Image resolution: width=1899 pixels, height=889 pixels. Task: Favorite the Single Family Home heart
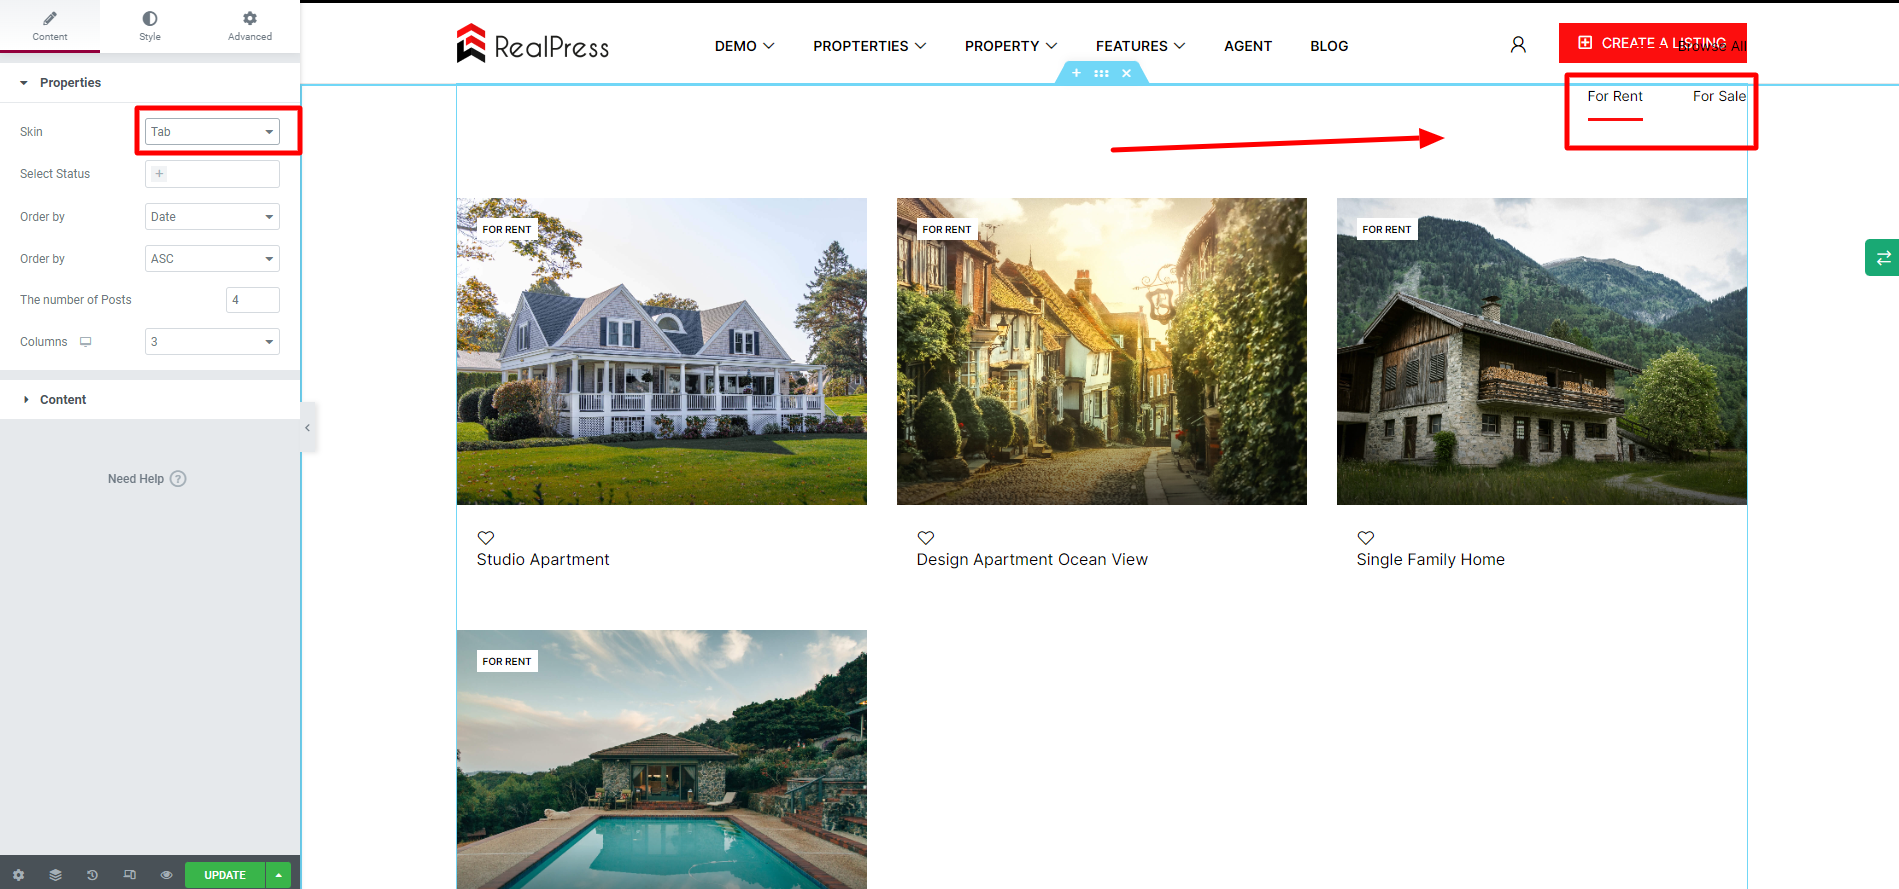[1366, 537]
